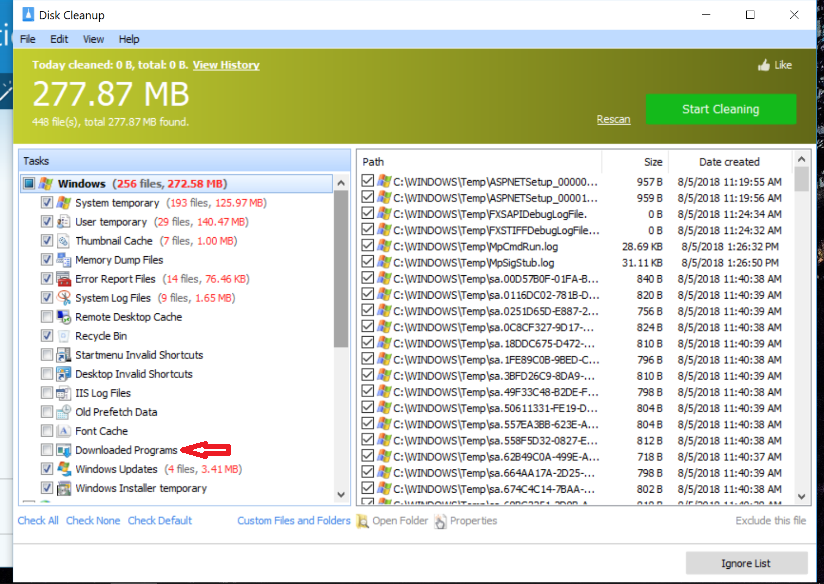Open the Help menu

[129, 39]
